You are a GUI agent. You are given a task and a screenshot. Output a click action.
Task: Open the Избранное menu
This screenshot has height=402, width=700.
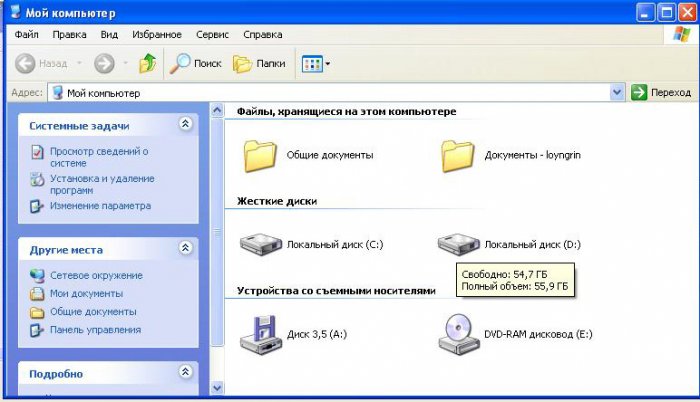click(x=157, y=34)
